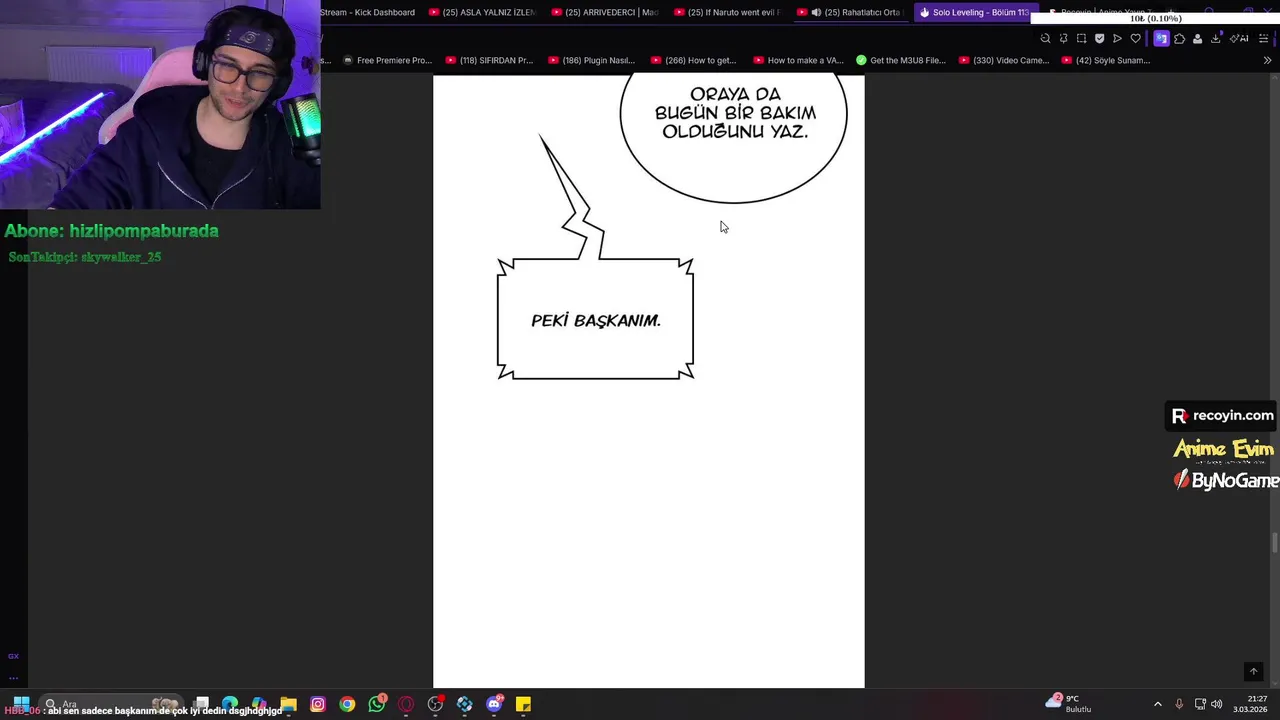1280x720 pixels.
Task: Open How to make a VA... bookmark
Action: [798, 60]
